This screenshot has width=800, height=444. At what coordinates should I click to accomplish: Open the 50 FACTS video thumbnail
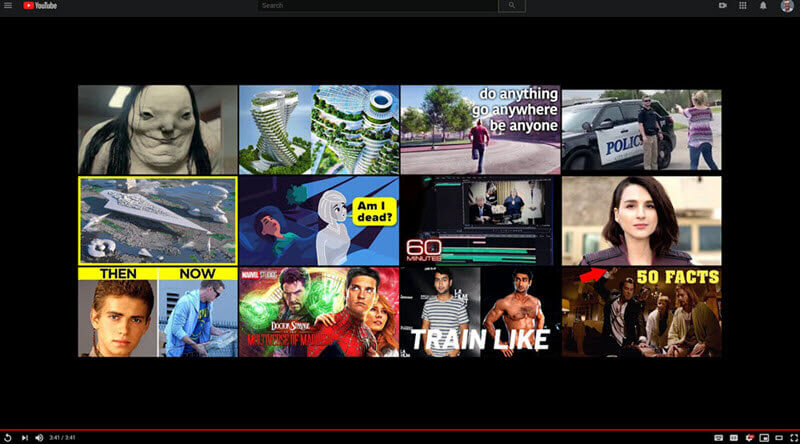click(641, 312)
